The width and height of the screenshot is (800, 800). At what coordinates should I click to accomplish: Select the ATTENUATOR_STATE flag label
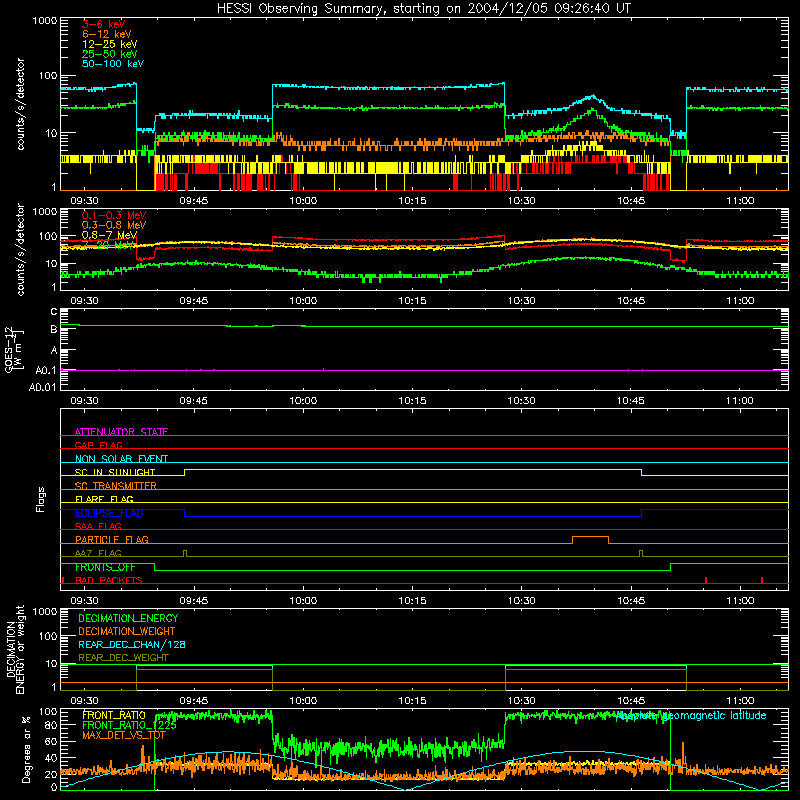[x=121, y=432]
